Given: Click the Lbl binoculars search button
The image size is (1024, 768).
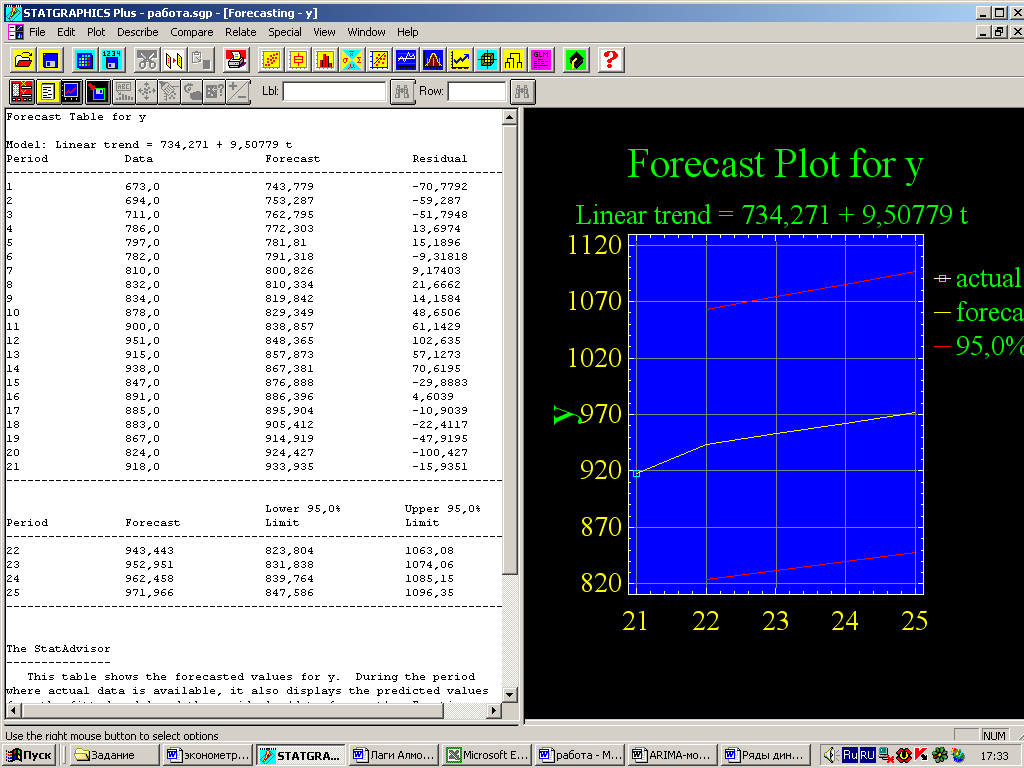Looking at the screenshot, I should (x=402, y=91).
